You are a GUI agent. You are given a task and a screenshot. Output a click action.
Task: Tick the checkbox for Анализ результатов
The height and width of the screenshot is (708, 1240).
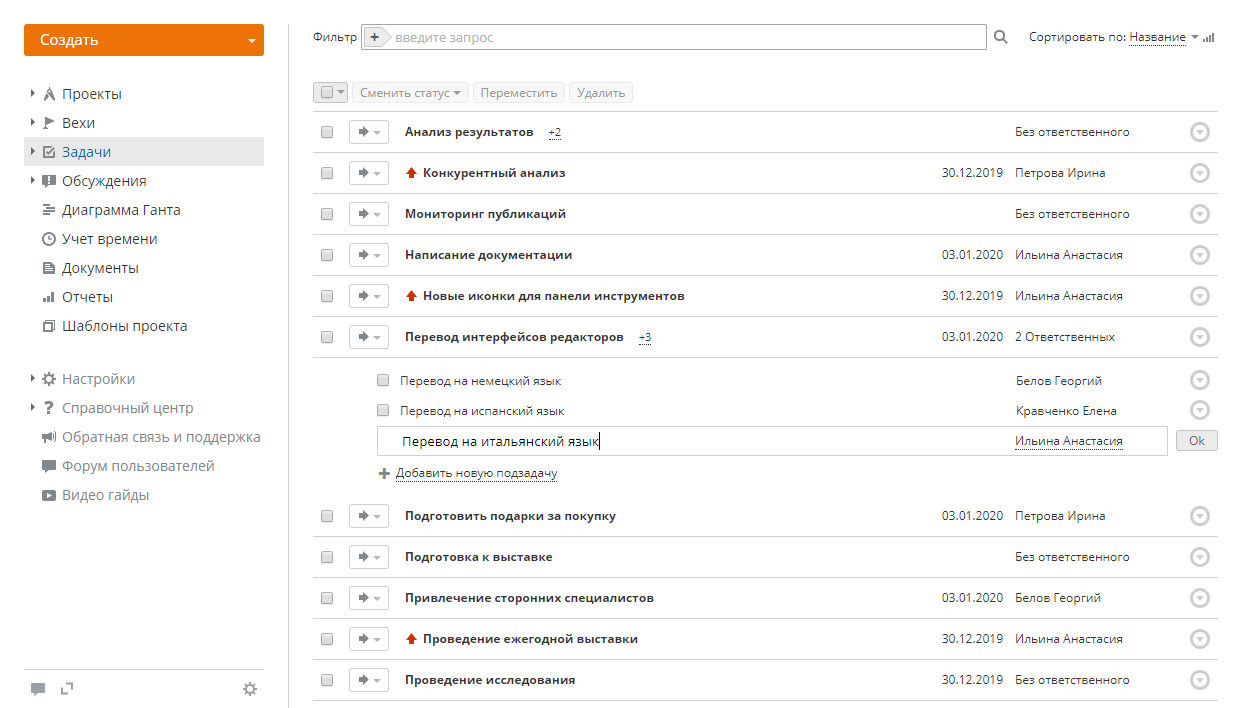click(x=327, y=132)
